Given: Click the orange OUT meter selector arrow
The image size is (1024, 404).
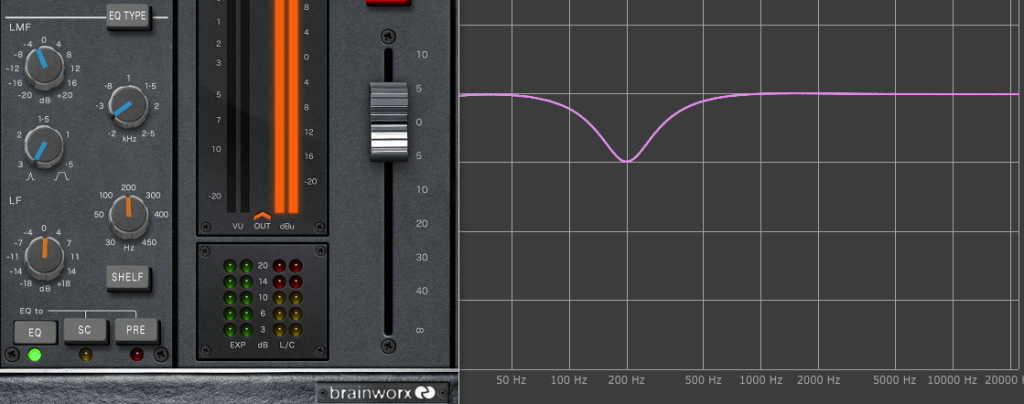Looking at the screenshot, I should [263, 214].
